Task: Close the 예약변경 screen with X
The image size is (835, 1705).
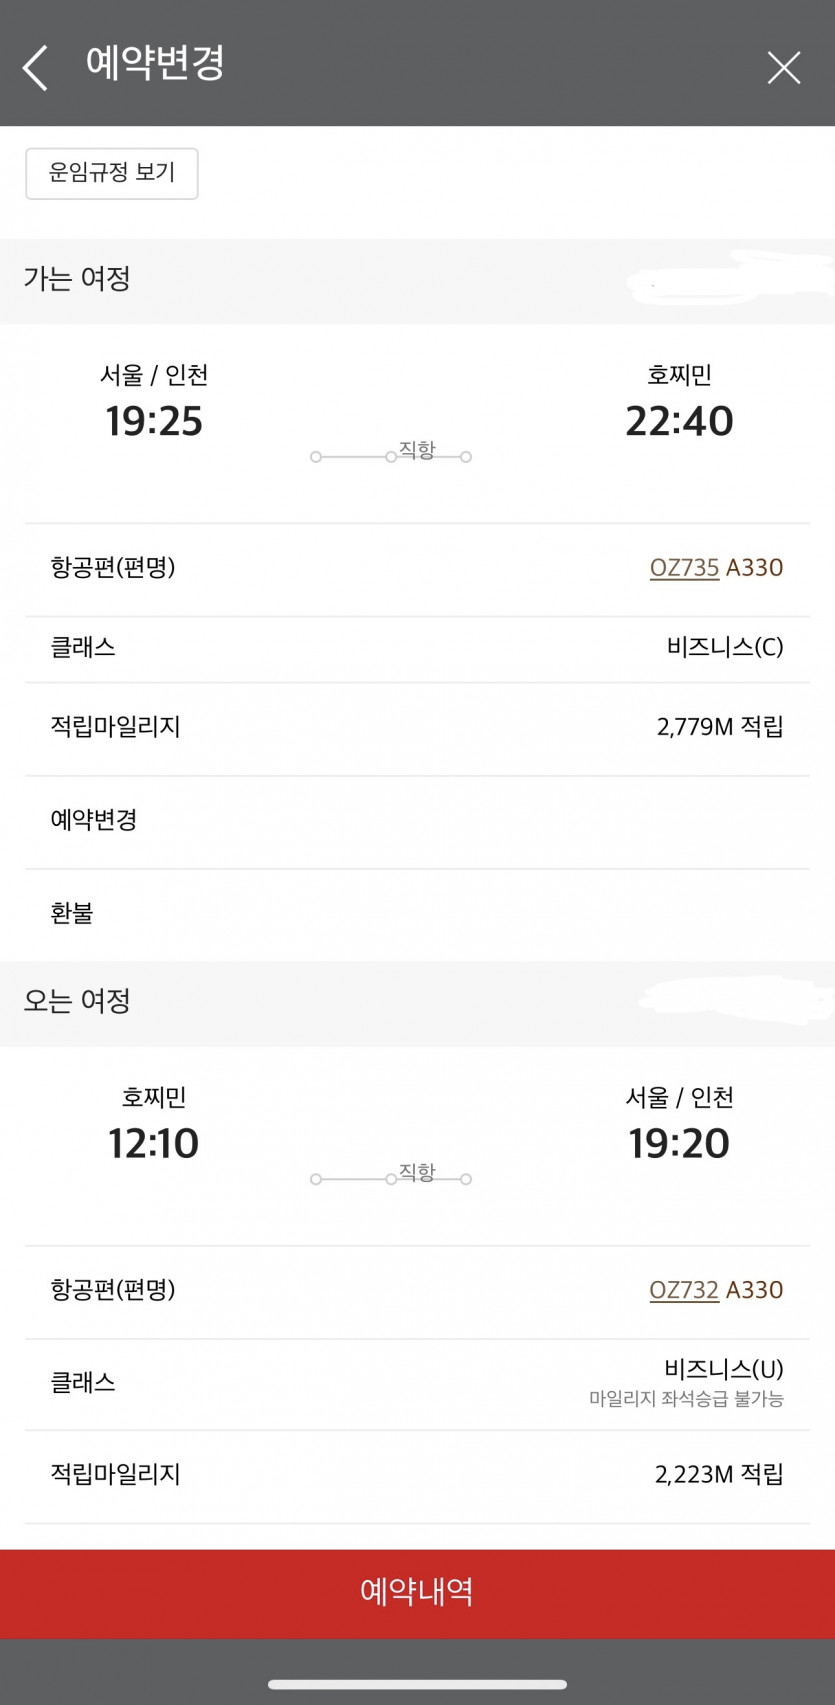Action: tap(783, 67)
